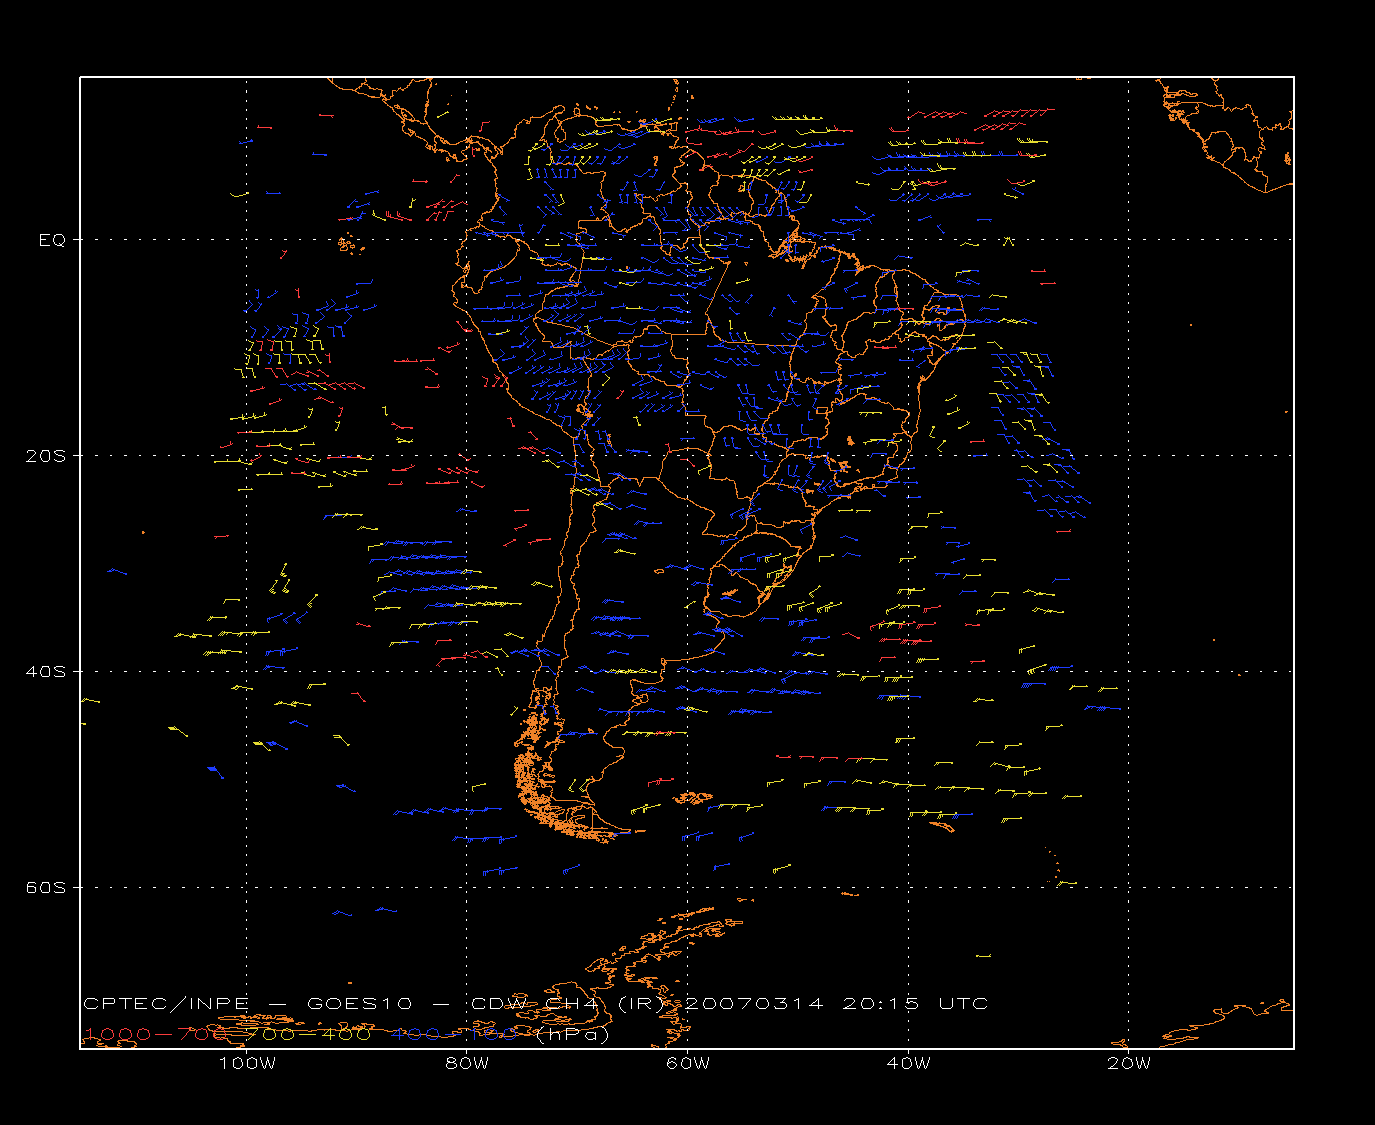
Task: Click the 20S latitude label
Action: [x=45, y=456]
